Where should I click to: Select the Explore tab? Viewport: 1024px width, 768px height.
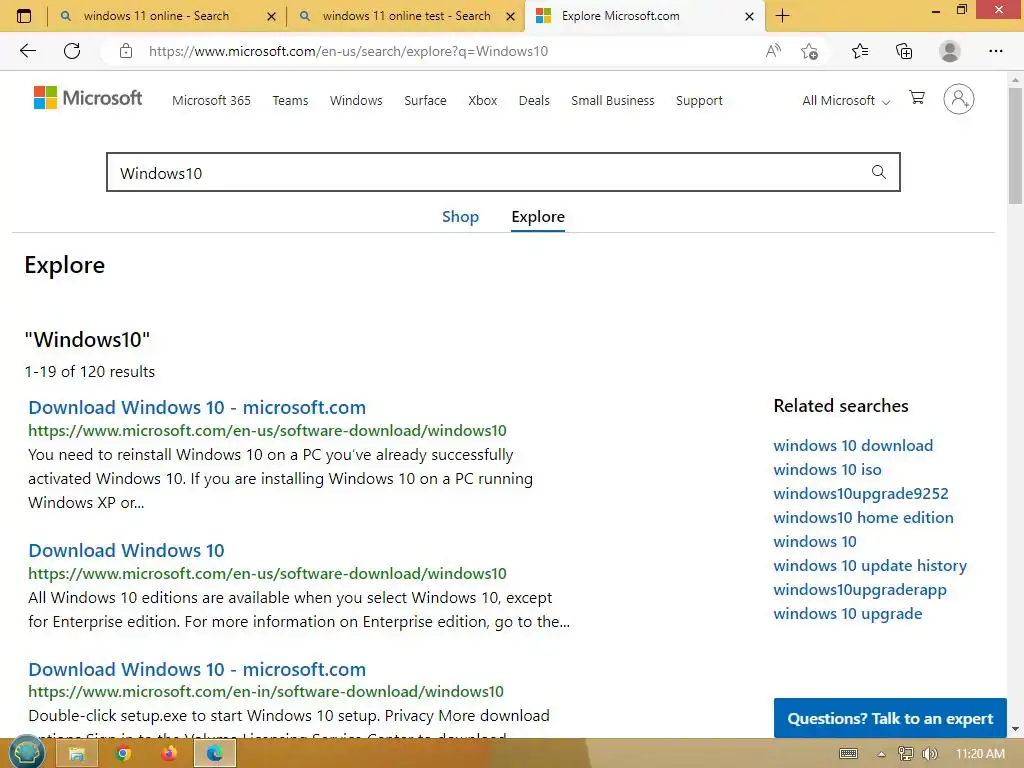click(538, 217)
